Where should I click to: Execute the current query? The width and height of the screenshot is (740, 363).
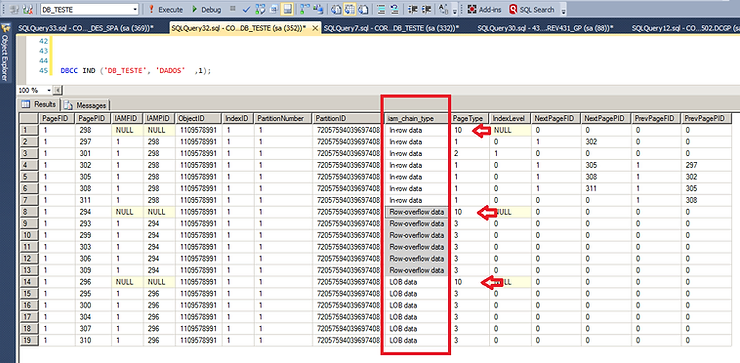[166, 9]
